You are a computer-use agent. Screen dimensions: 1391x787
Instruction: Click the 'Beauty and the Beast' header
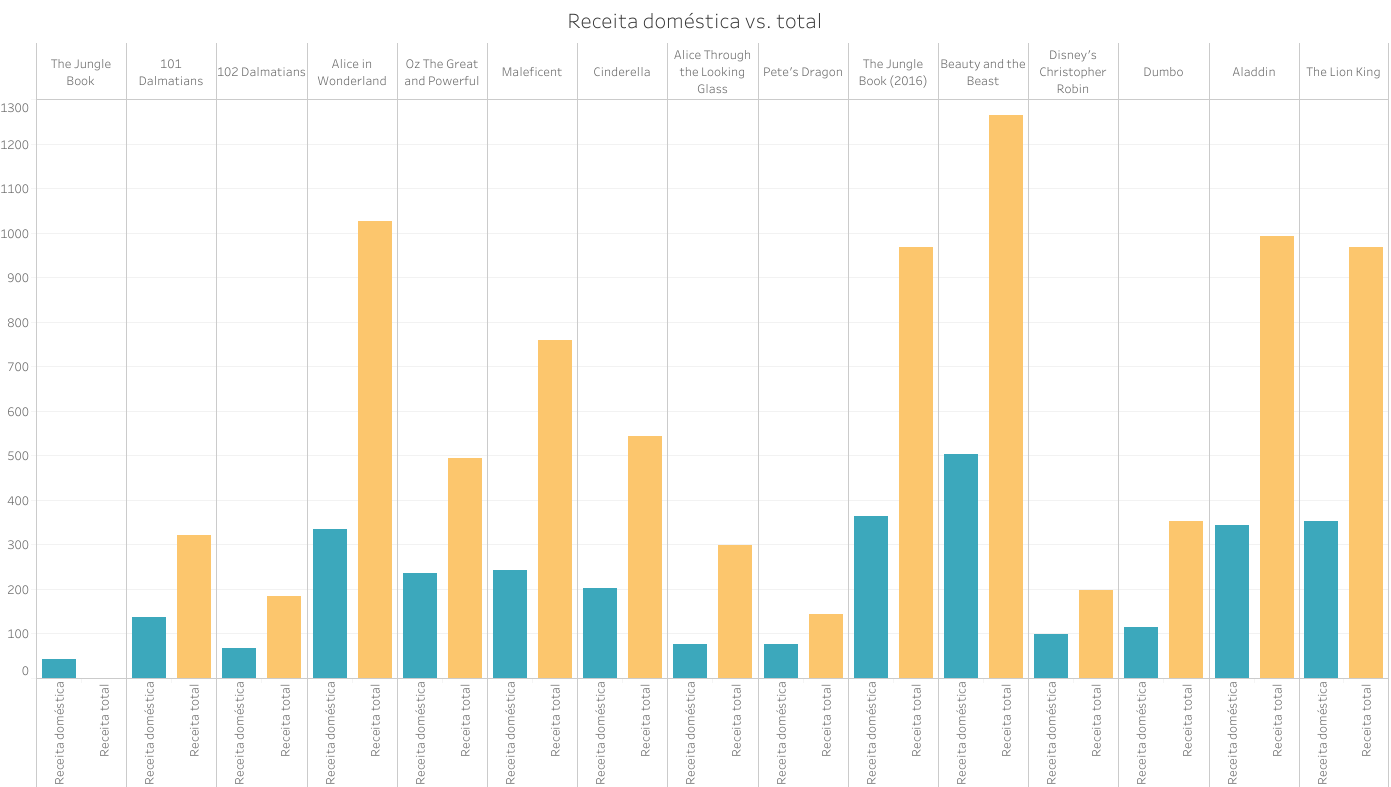click(983, 72)
